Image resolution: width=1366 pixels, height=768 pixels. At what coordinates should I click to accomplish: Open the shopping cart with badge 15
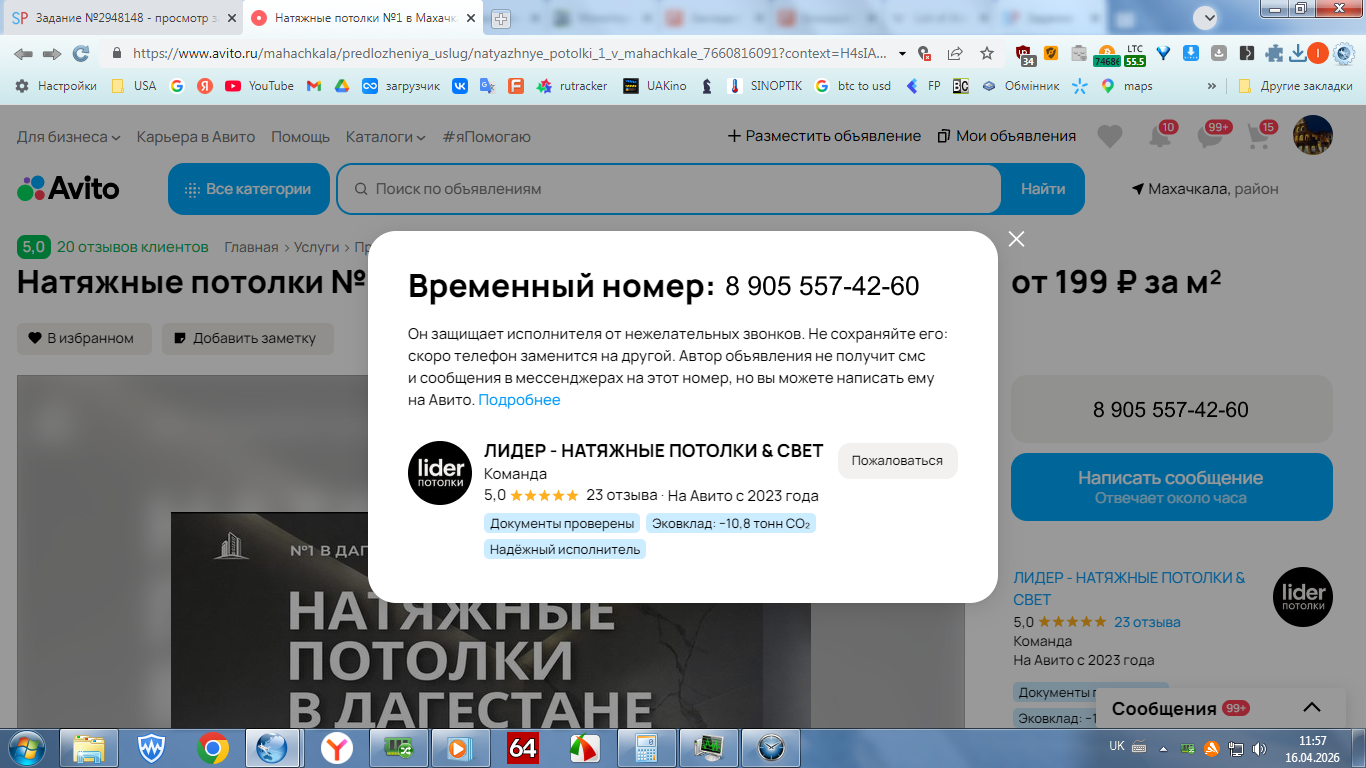pos(1259,136)
